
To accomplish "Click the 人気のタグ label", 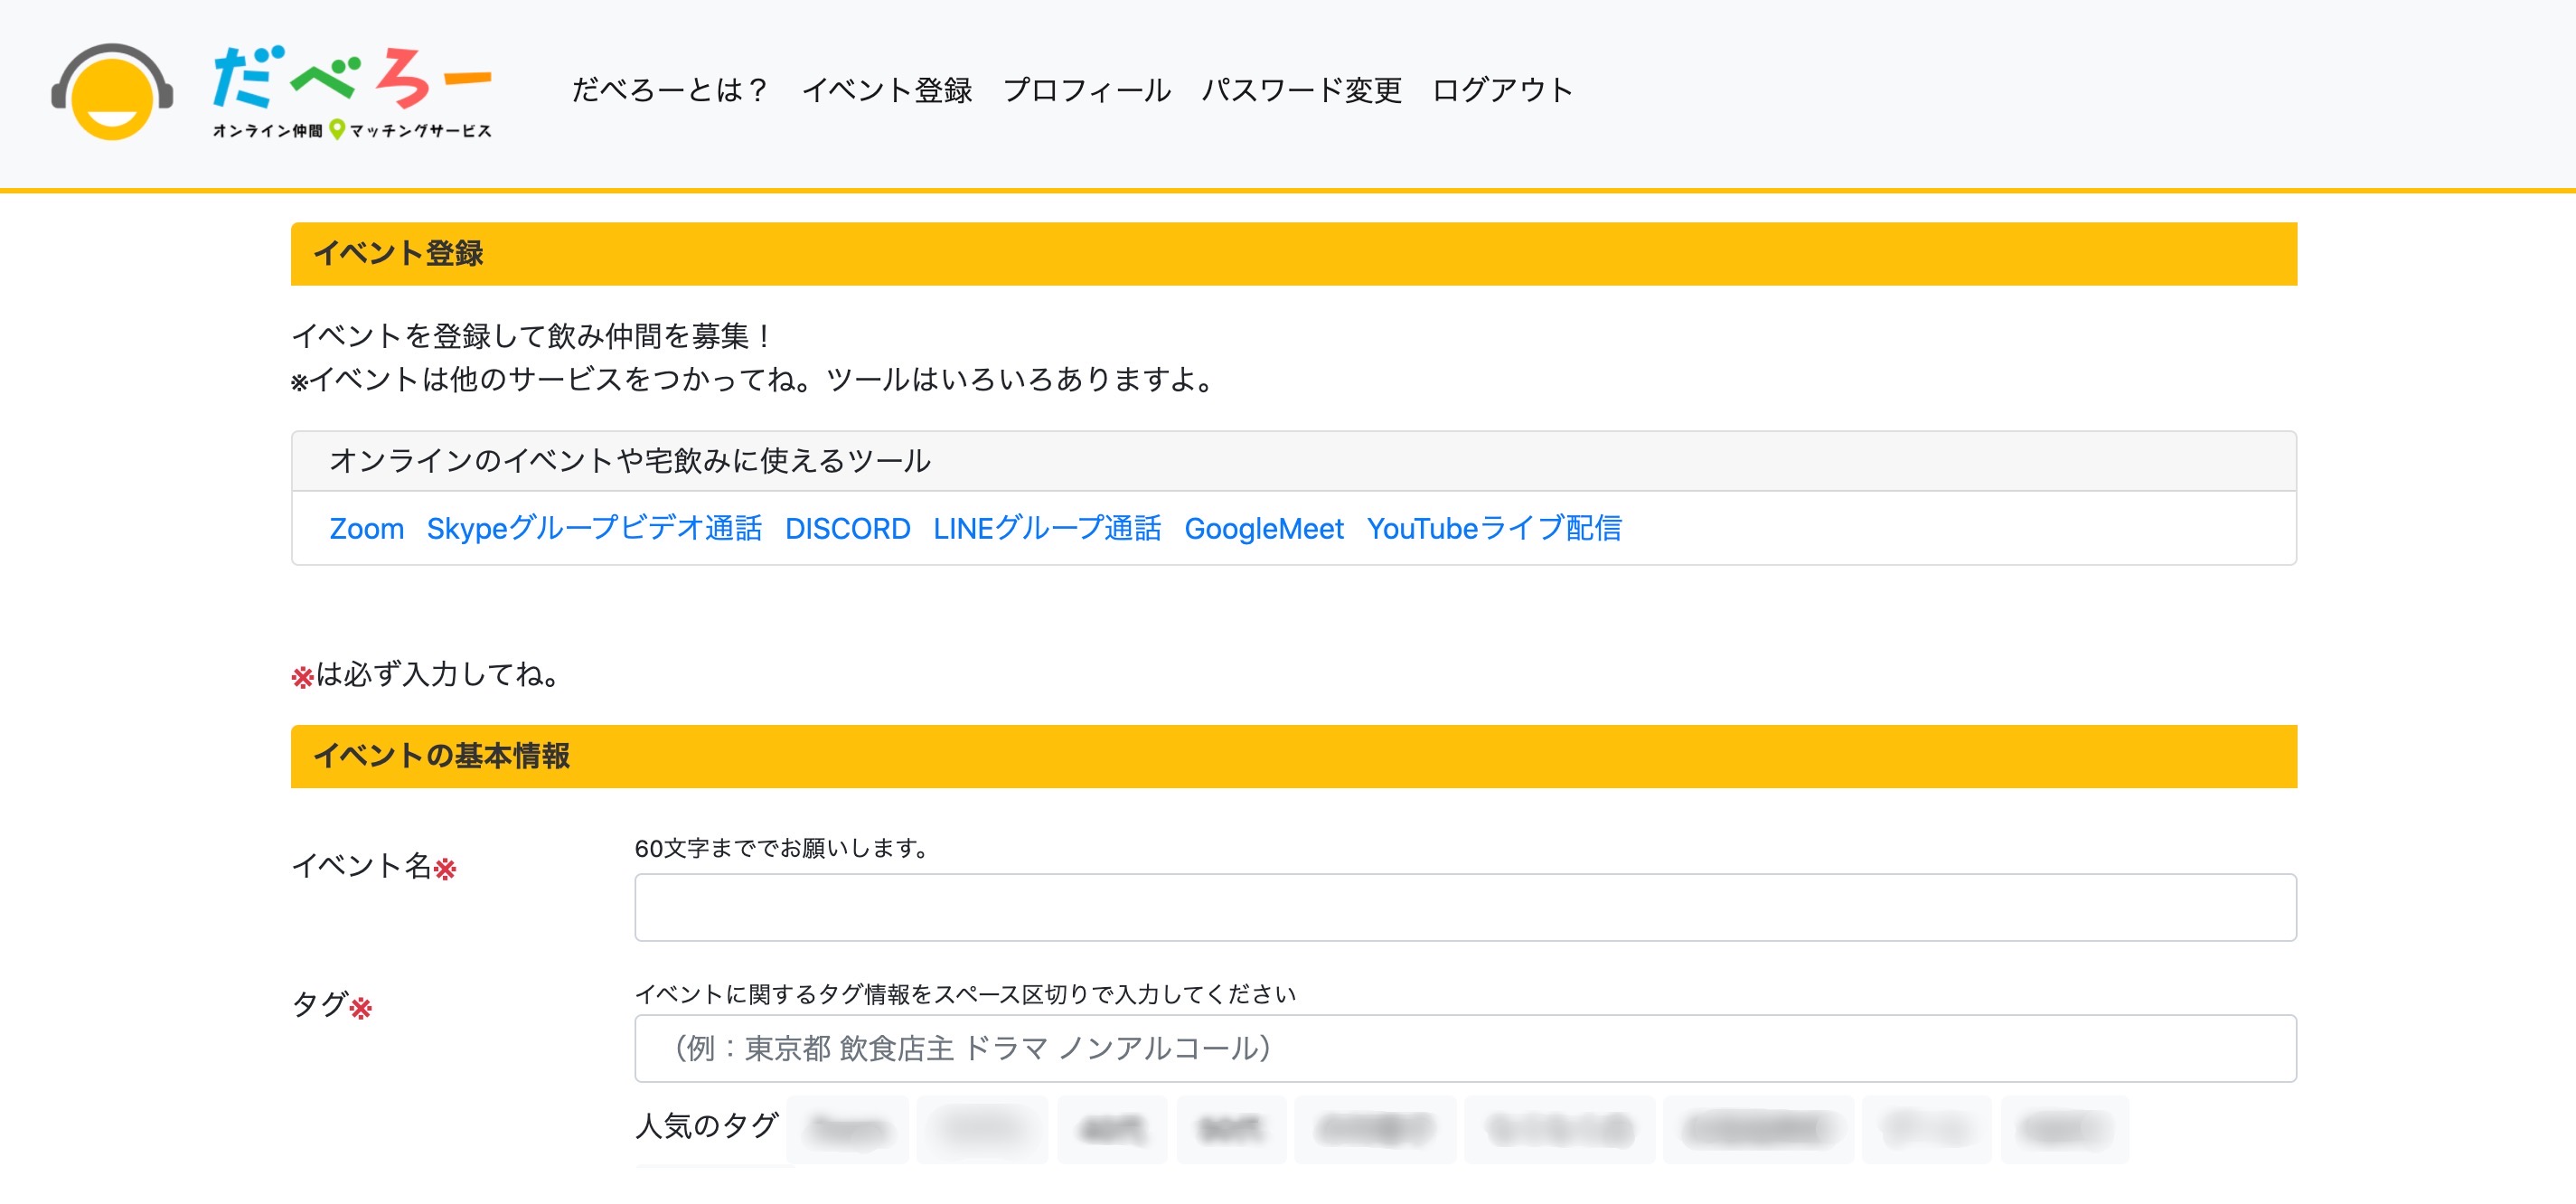I will (x=707, y=1126).
